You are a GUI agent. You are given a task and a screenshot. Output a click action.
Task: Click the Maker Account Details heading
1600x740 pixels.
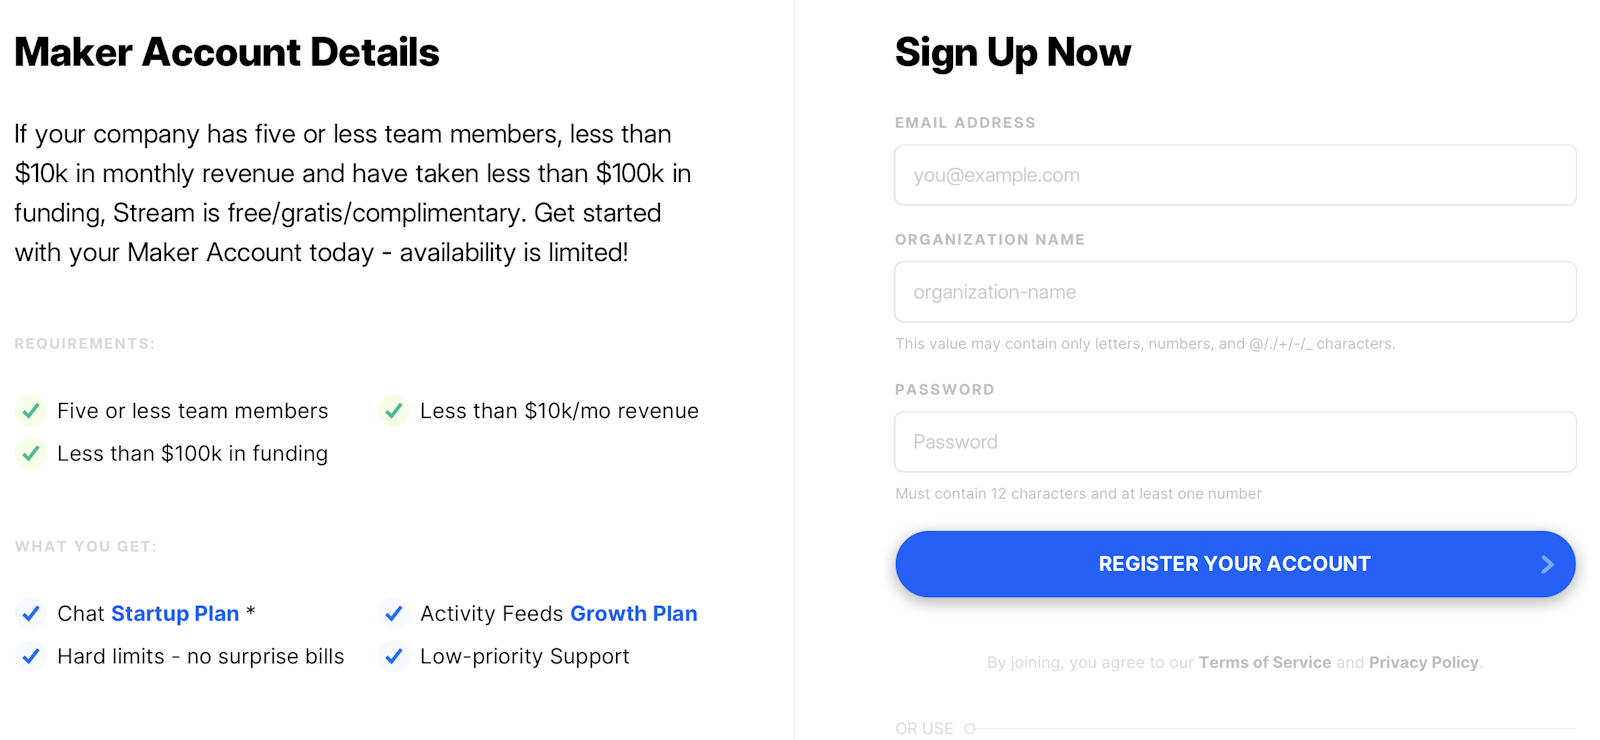coord(227,52)
